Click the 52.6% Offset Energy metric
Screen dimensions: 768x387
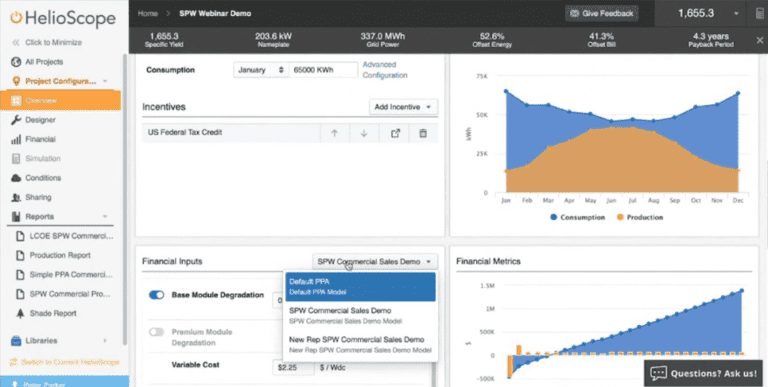[x=492, y=40]
